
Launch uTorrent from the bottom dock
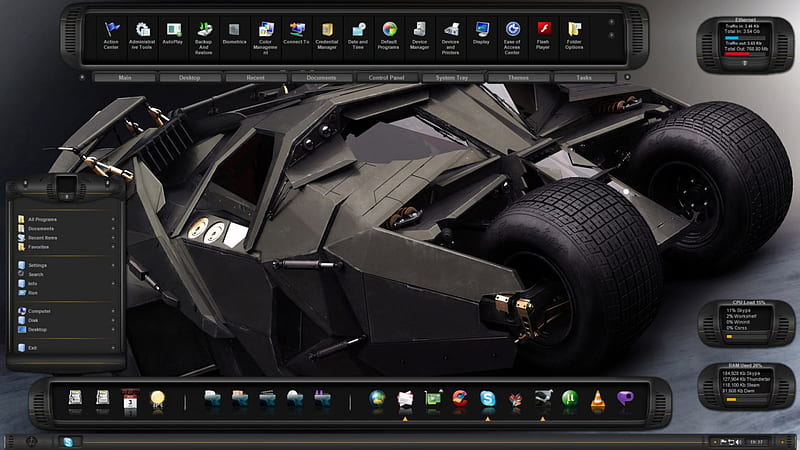coord(570,398)
